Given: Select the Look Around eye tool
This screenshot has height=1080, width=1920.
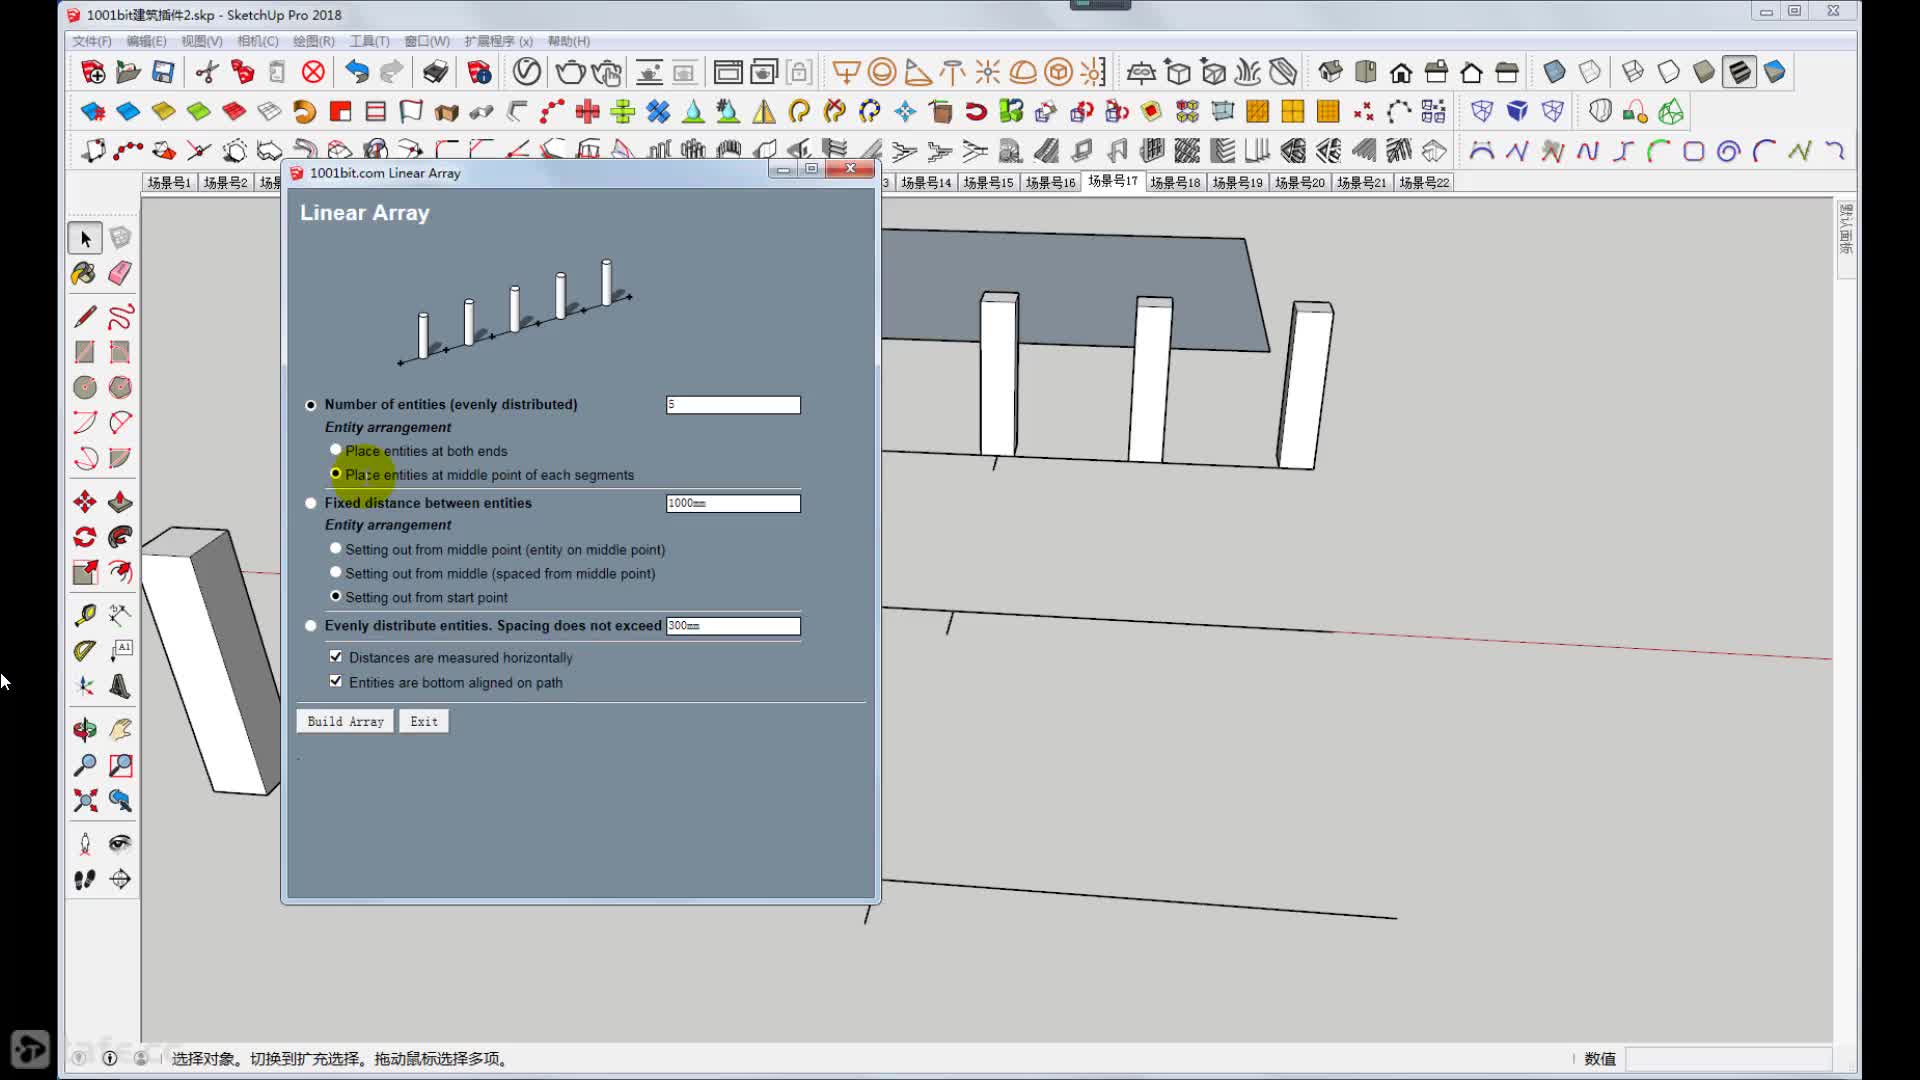Looking at the screenshot, I should (120, 844).
